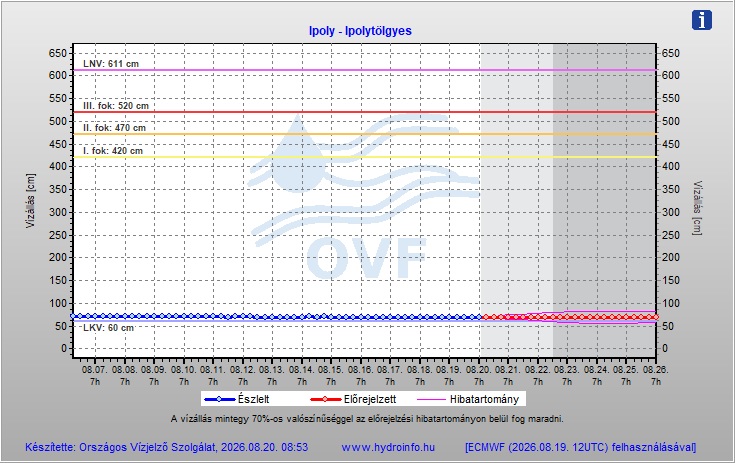Click the Készítette: Országos Vízjelző Szolgálat credit
This screenshot has height=463, width=735.
166,448
